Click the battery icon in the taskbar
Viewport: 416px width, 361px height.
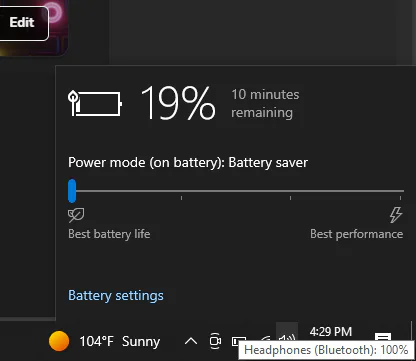[x=239, y=341]
